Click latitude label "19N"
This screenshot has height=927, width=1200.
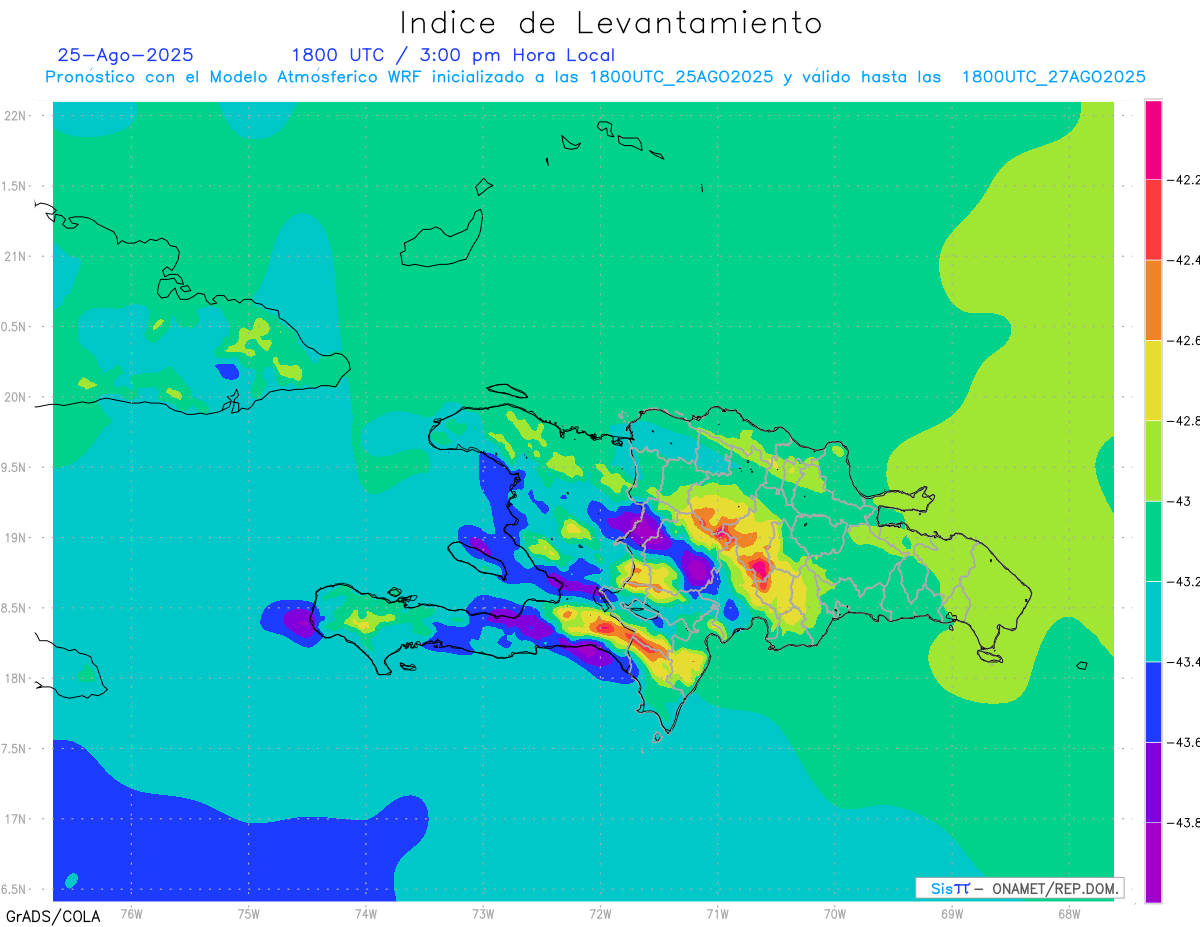[14, 537]
